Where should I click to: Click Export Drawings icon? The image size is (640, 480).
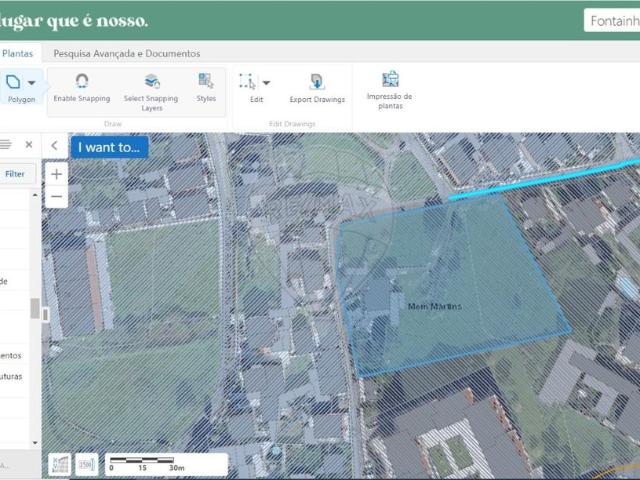coord(317,88)
